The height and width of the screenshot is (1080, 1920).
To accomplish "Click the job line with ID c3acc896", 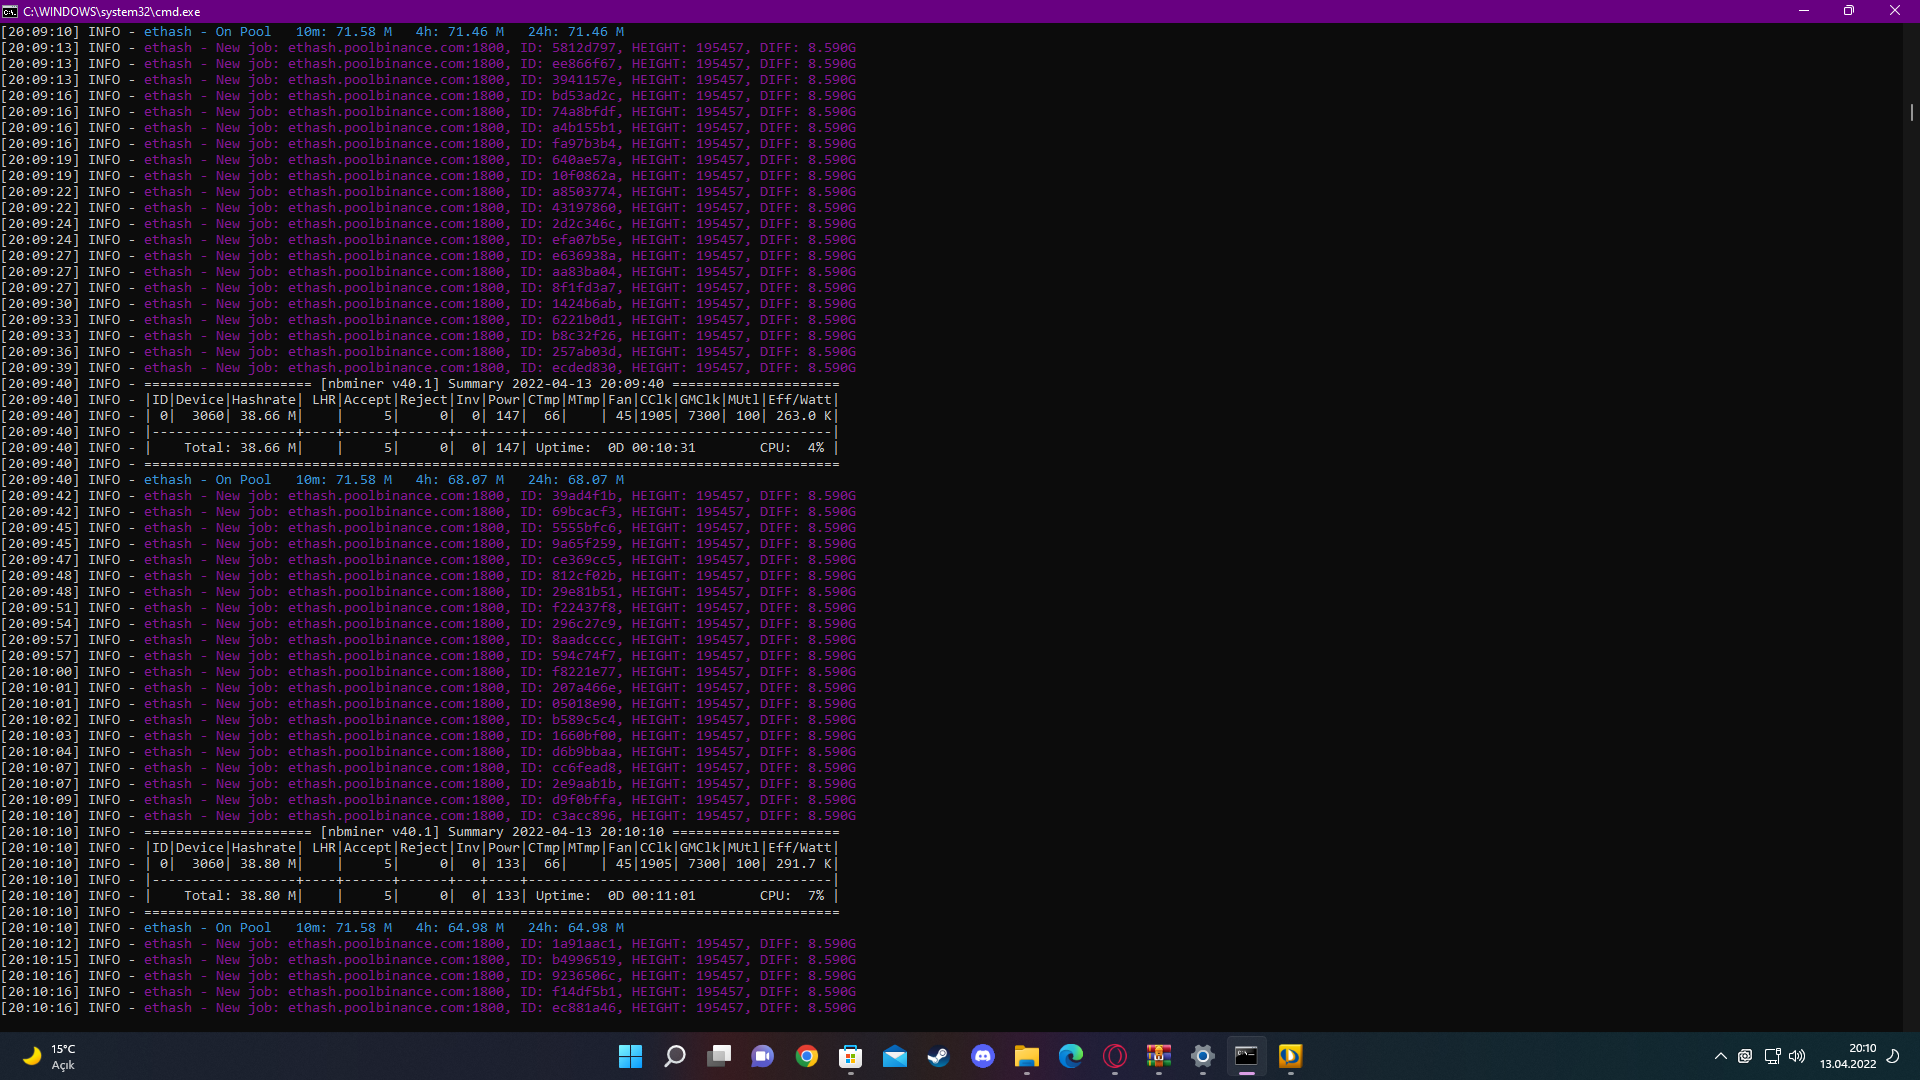I will pos(428,816).
